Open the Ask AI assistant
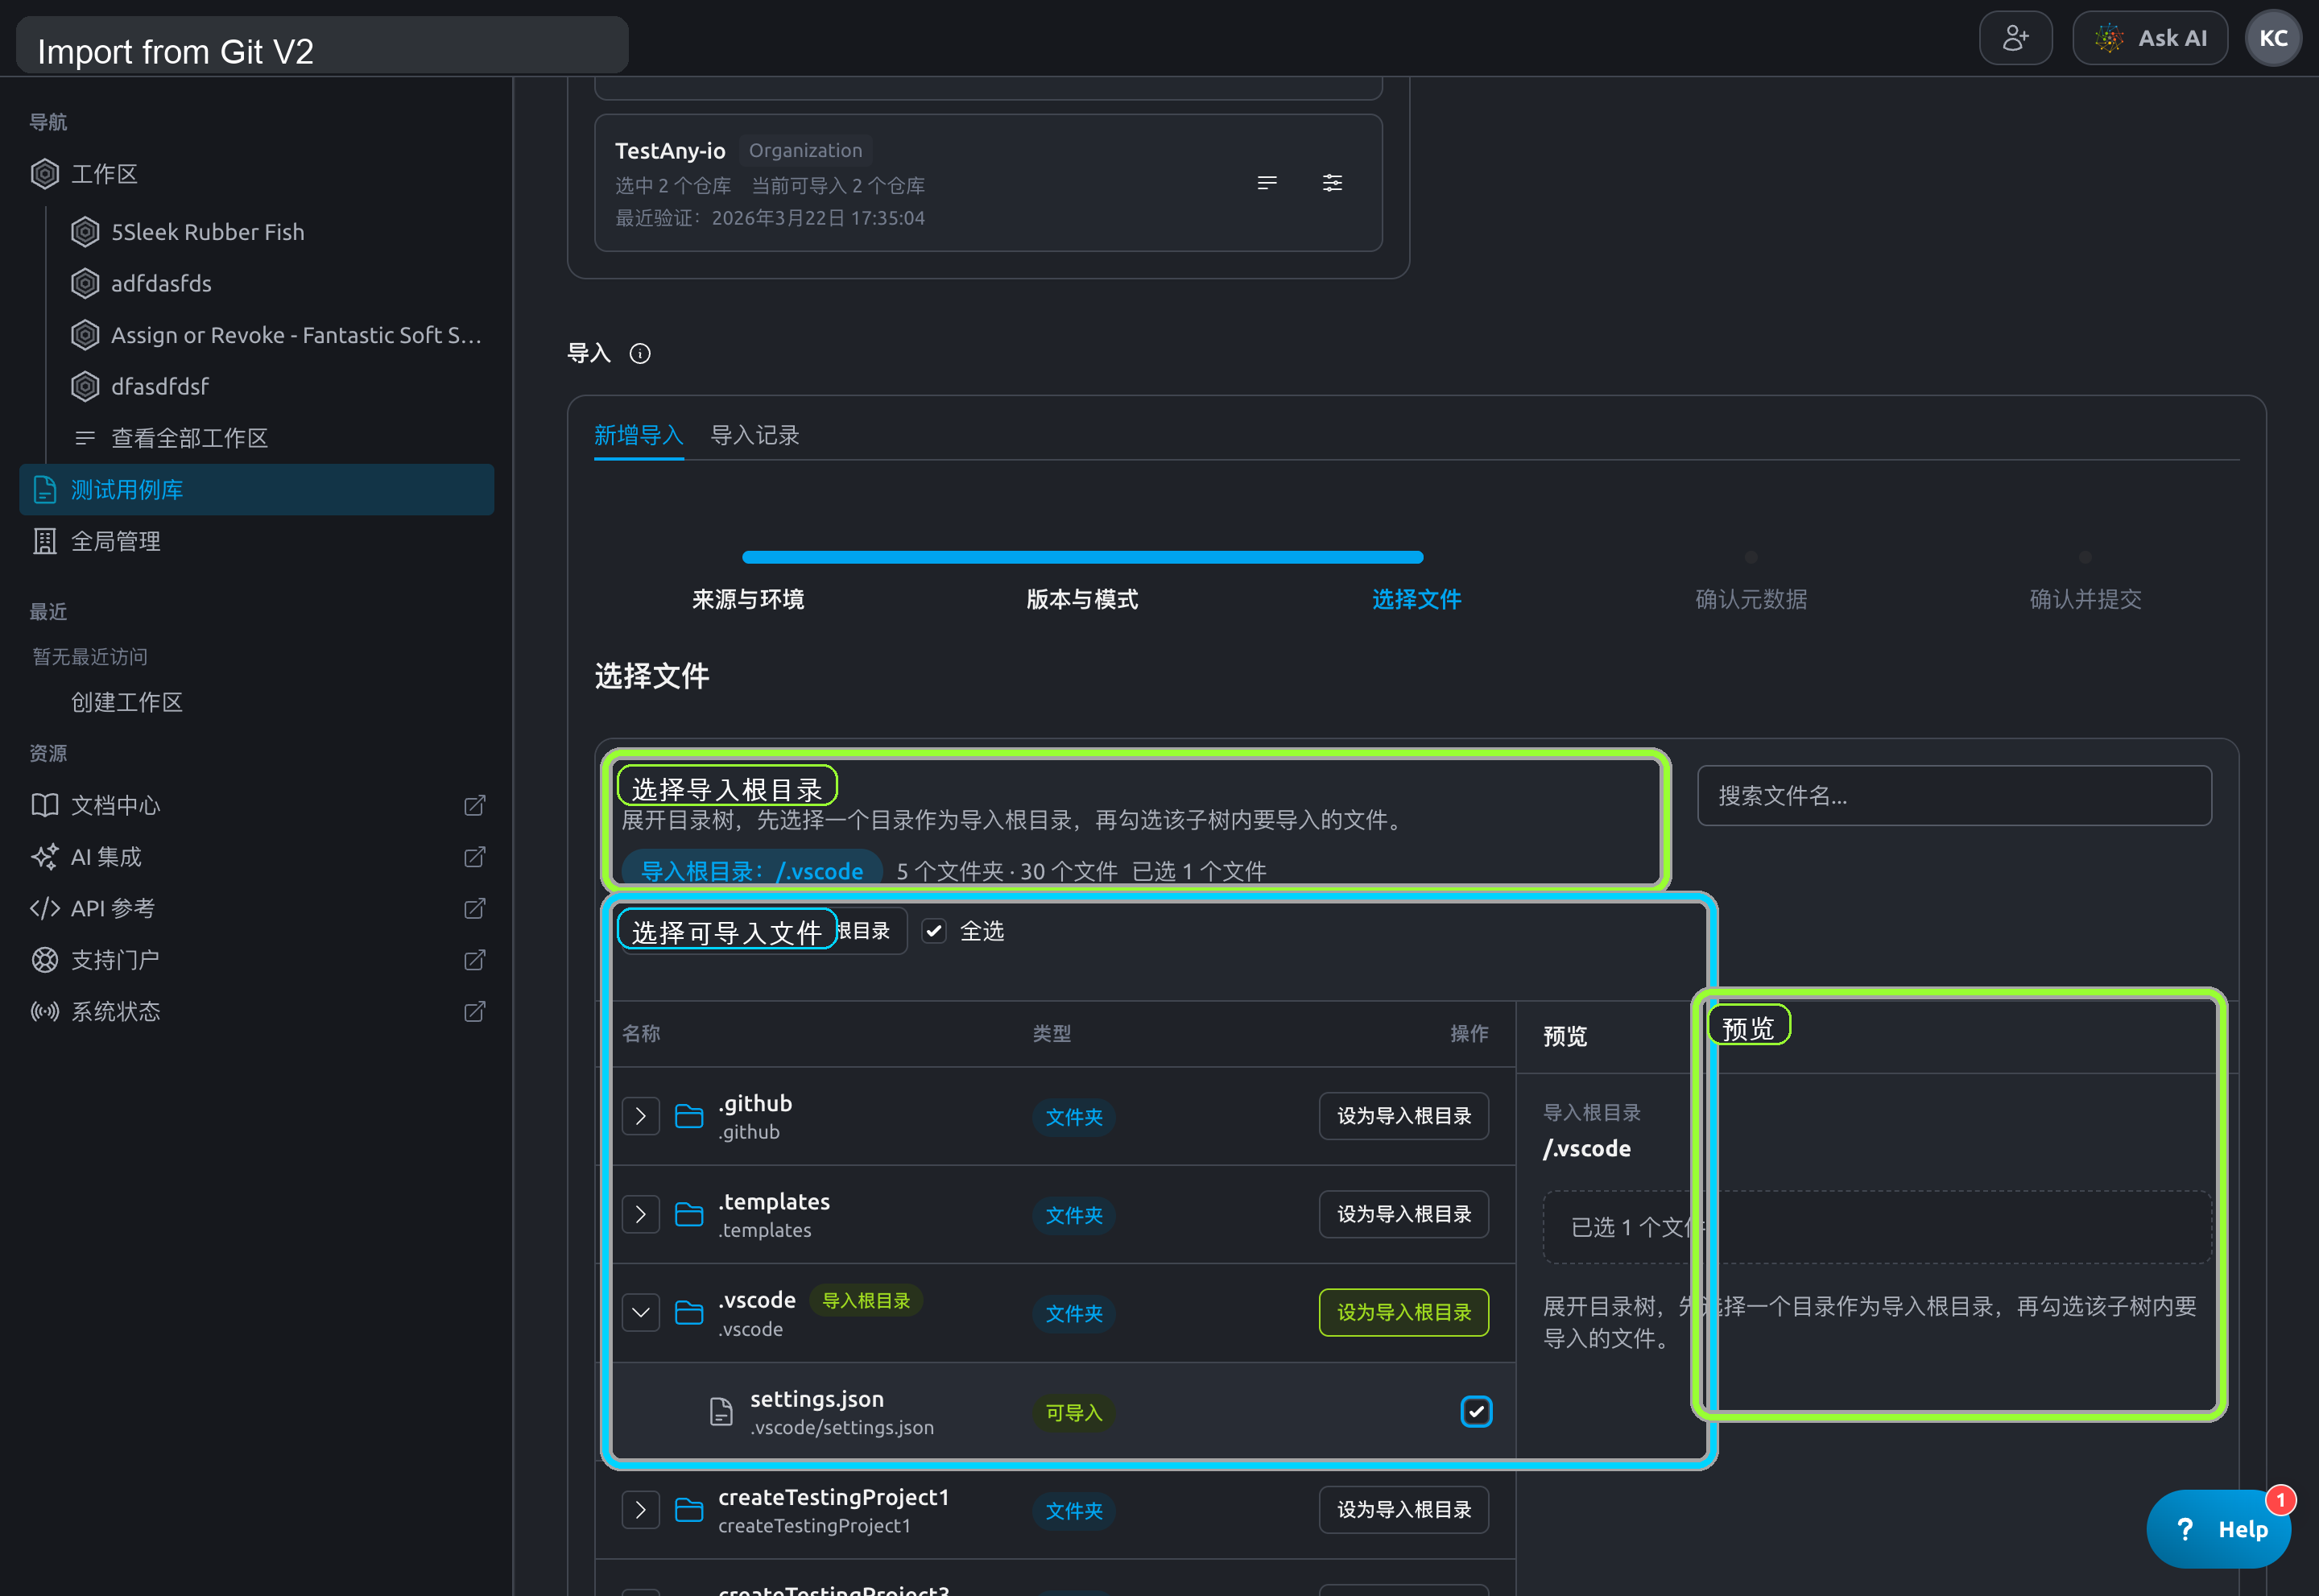The width and height of the screenshot is (2319, 1596). [x=2150, y=38]
